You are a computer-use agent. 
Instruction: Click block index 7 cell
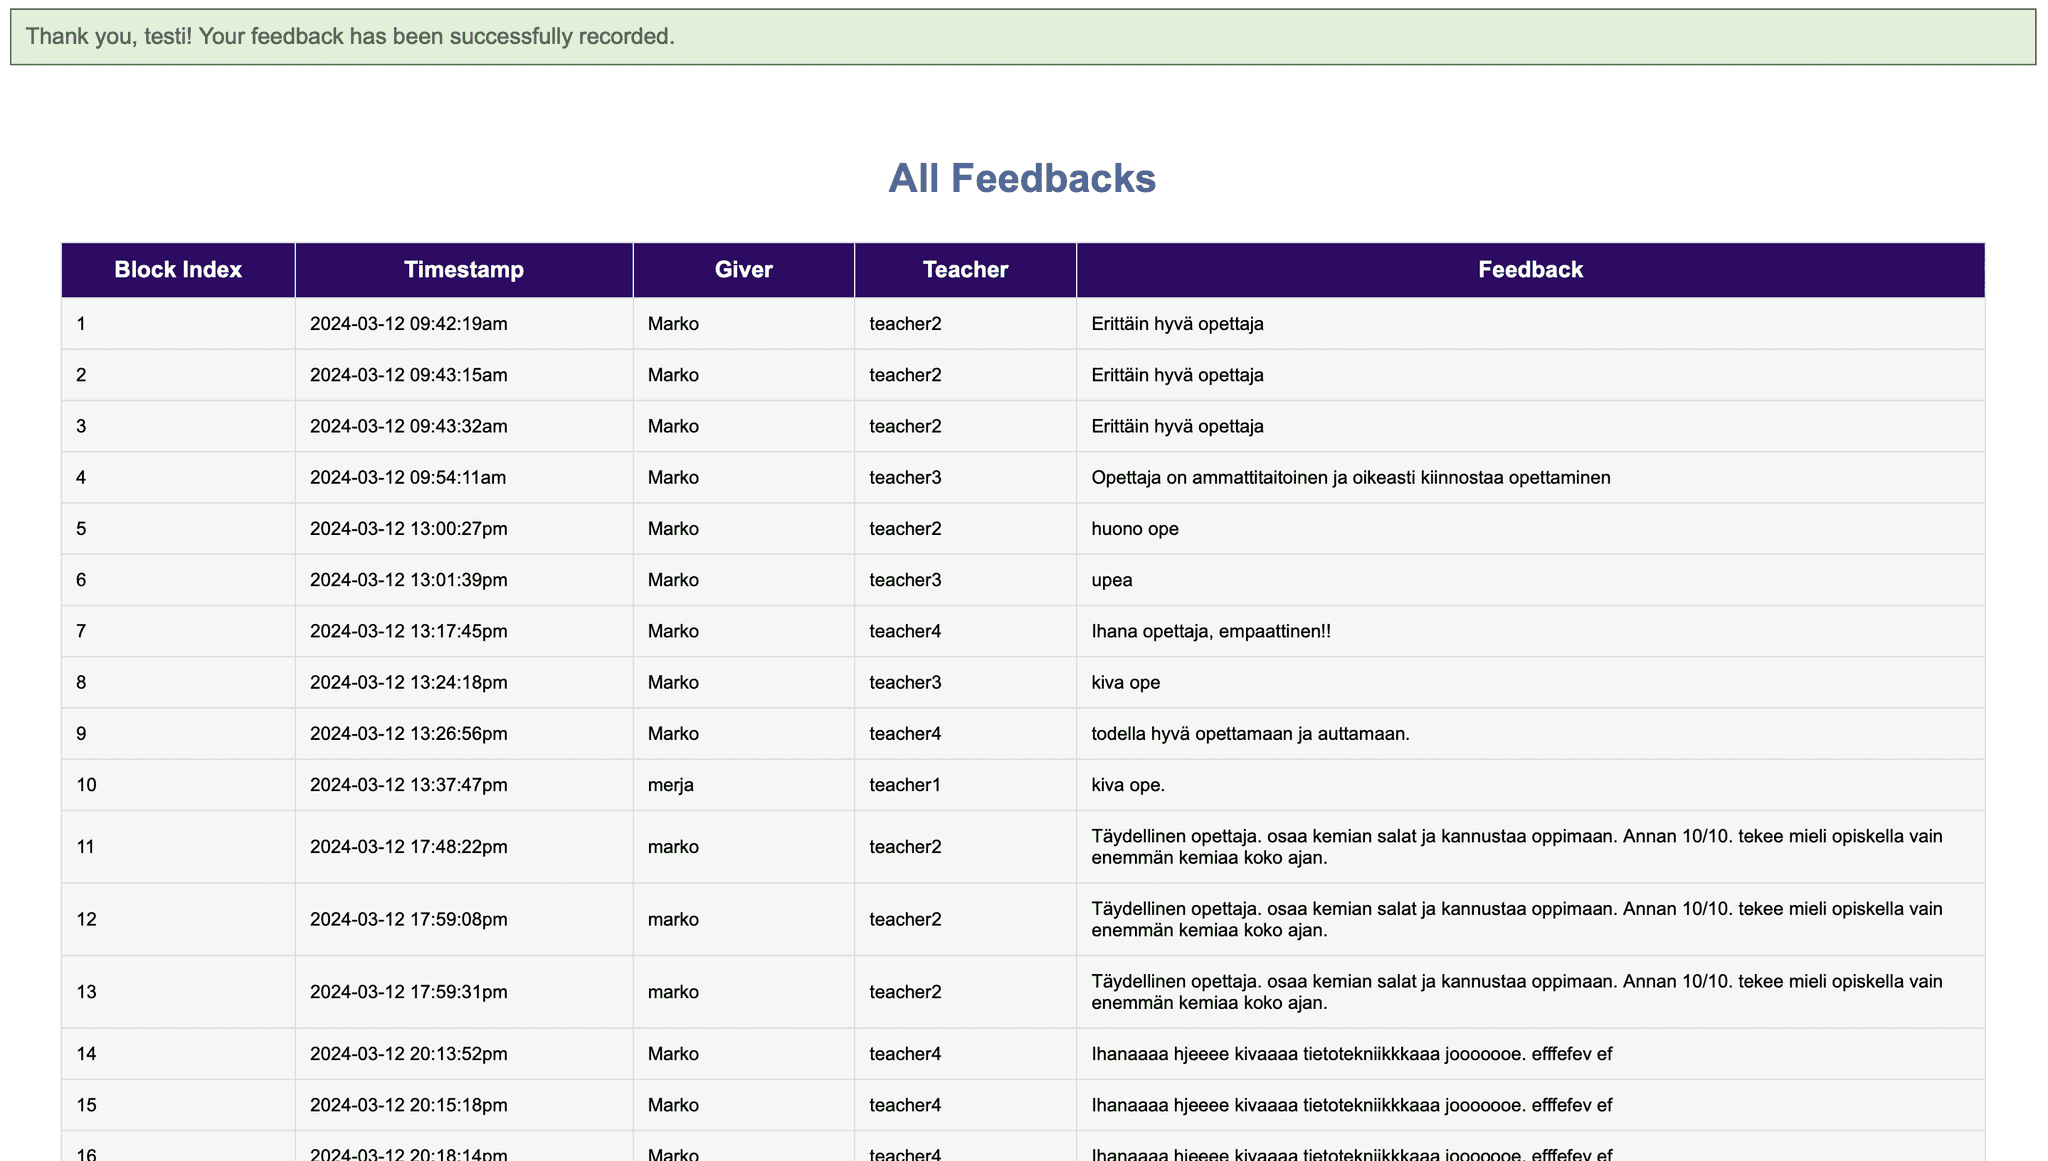82,632
